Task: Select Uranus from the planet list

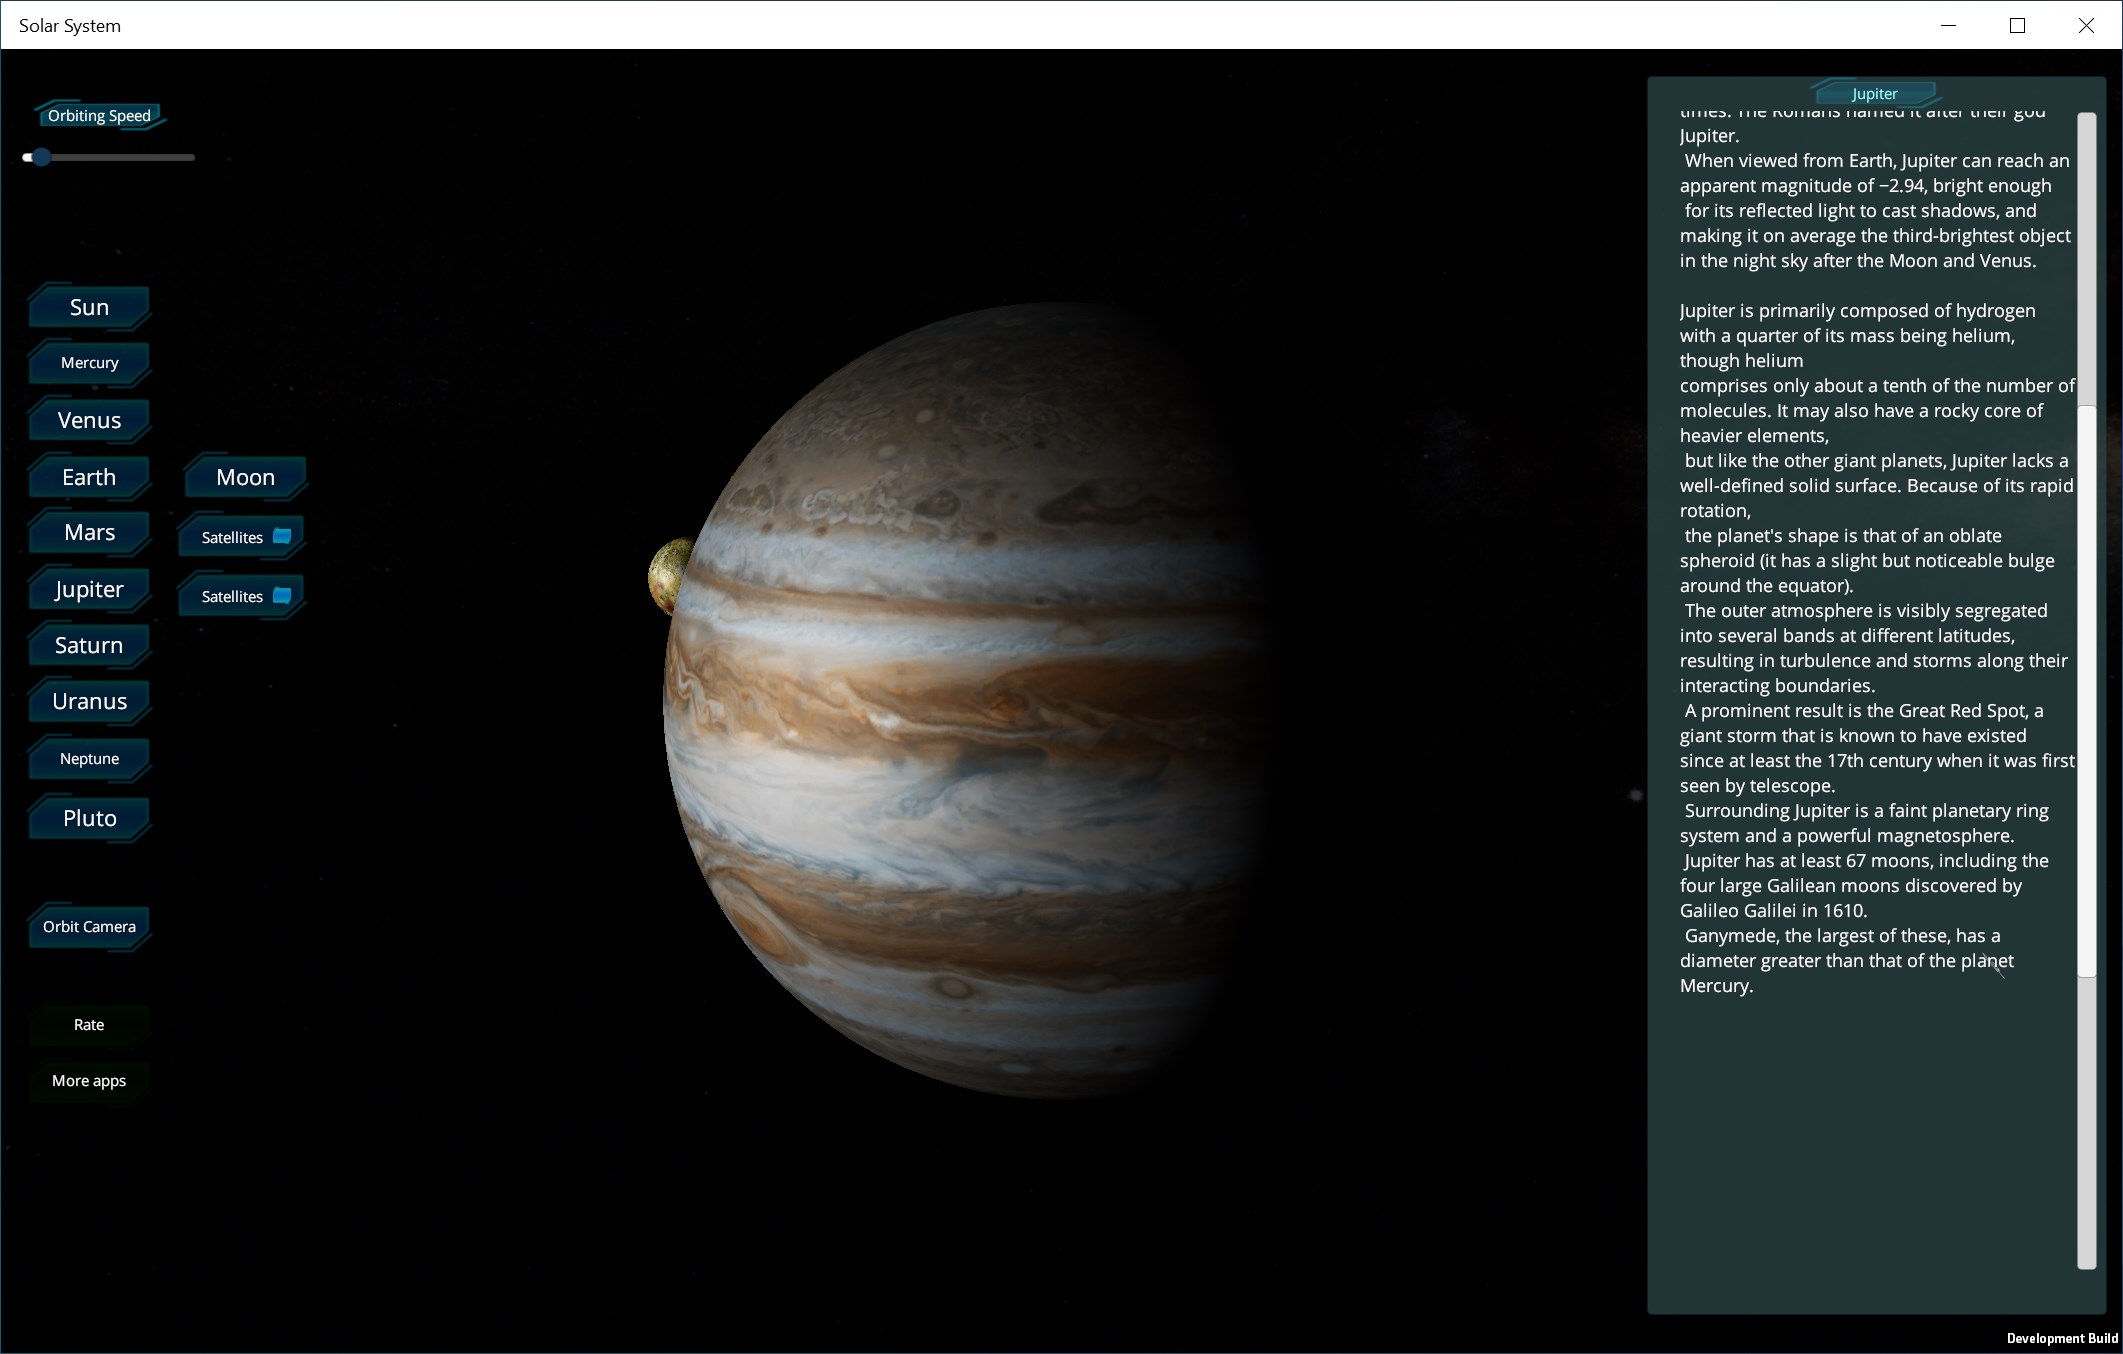Action: pos(89,701)
